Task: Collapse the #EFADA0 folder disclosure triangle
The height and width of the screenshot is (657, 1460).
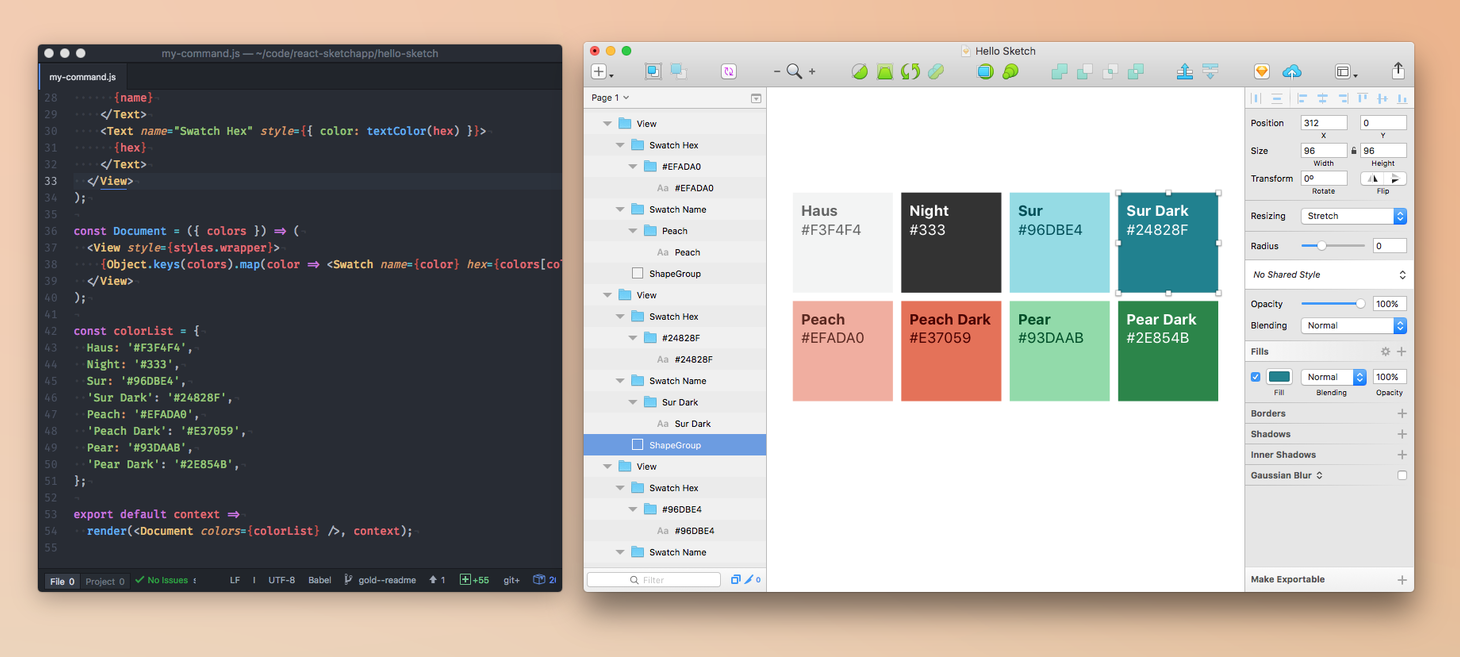Action: point(633,167)
